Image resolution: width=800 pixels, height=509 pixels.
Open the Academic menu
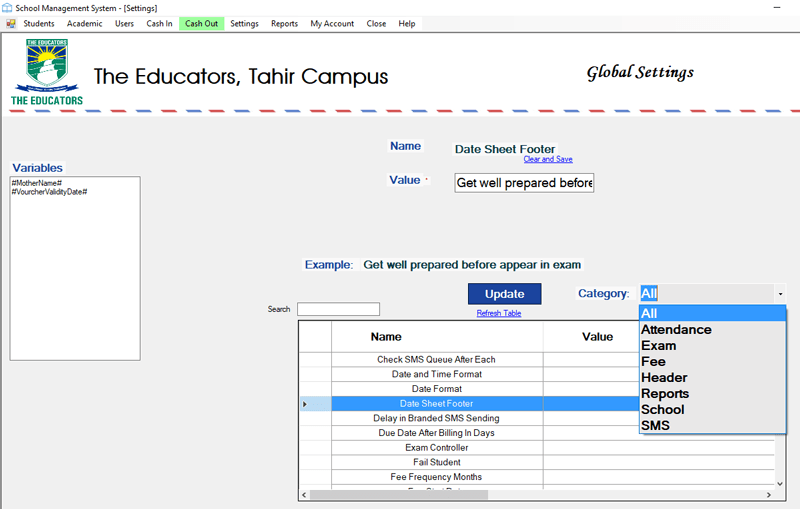click(84, 23)
